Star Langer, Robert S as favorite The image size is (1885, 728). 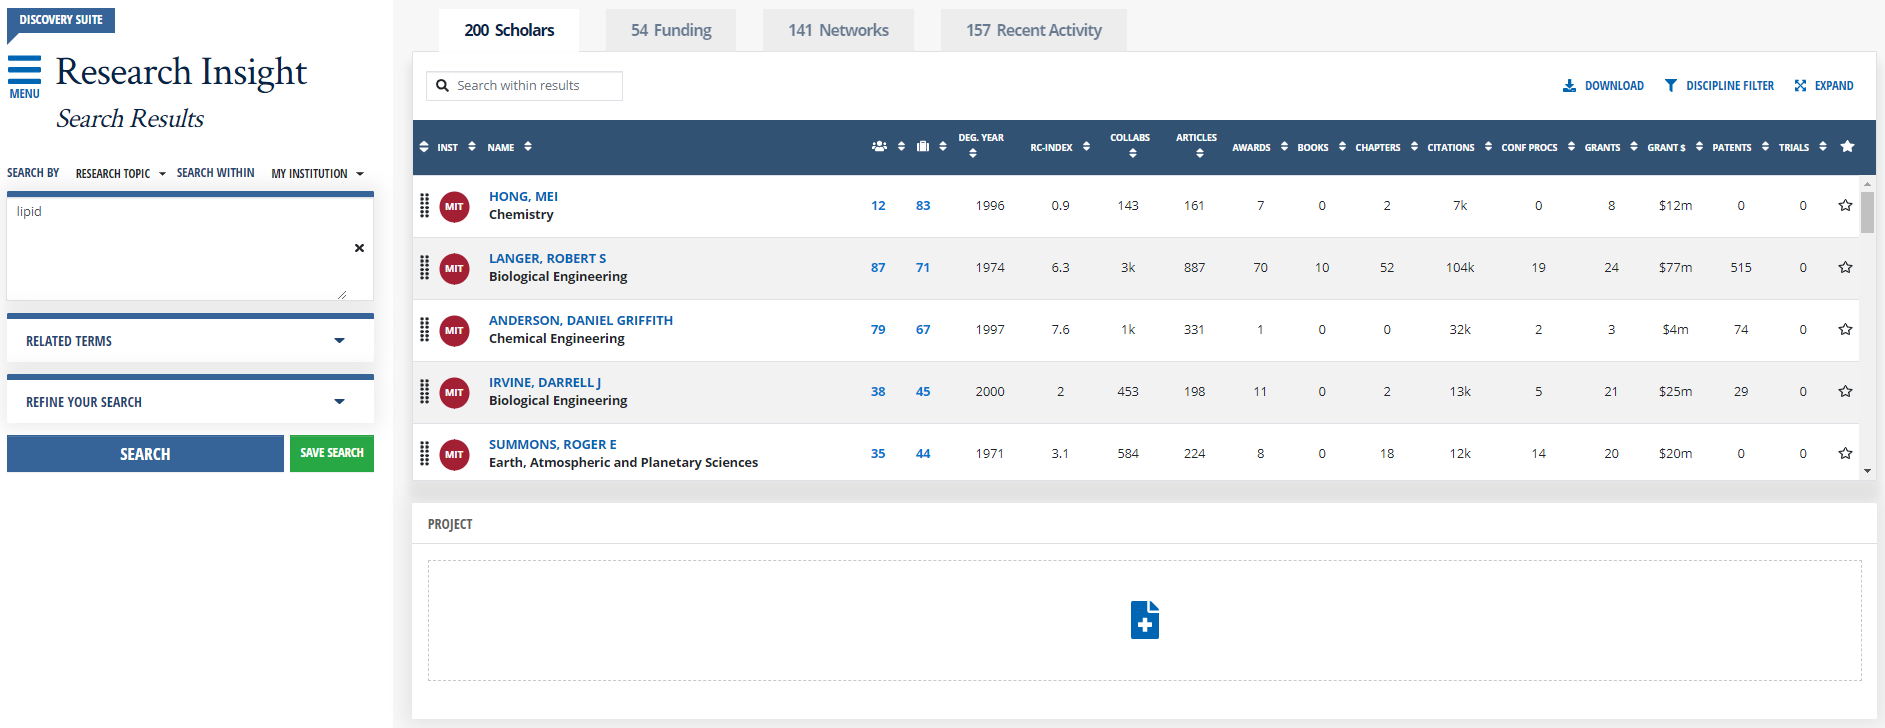[x=1845, y=268]
